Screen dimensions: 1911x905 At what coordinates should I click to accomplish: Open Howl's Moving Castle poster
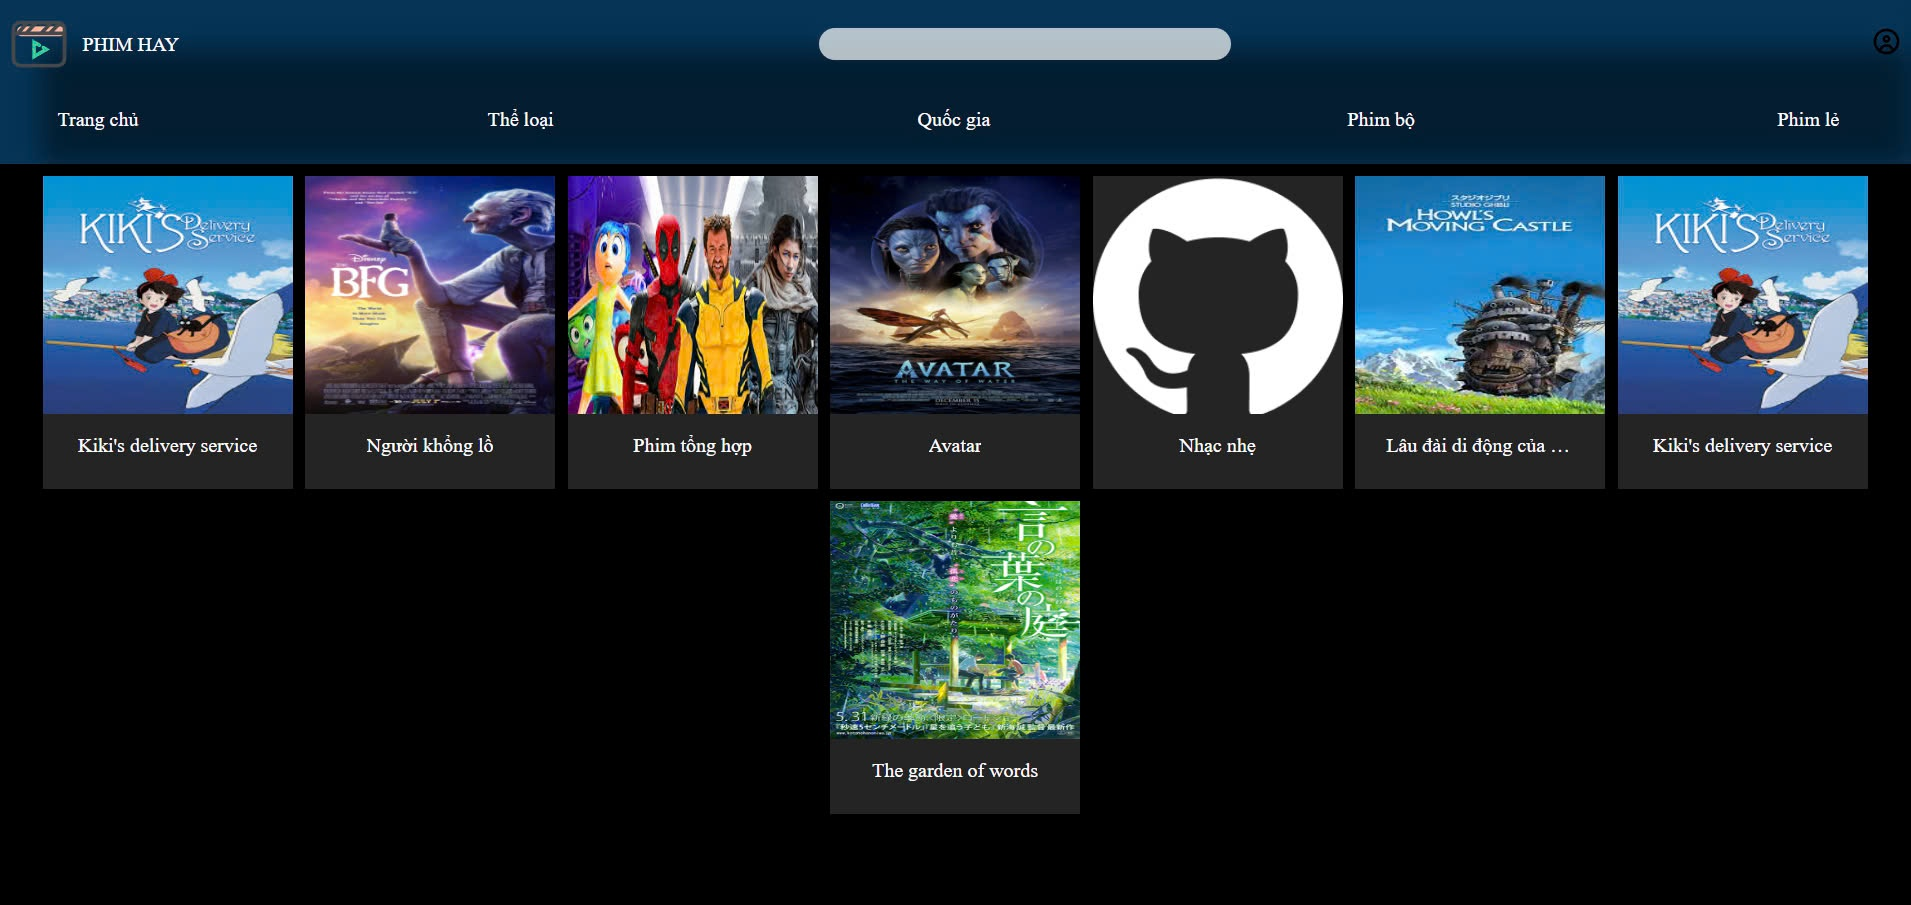pos(1480,295)
